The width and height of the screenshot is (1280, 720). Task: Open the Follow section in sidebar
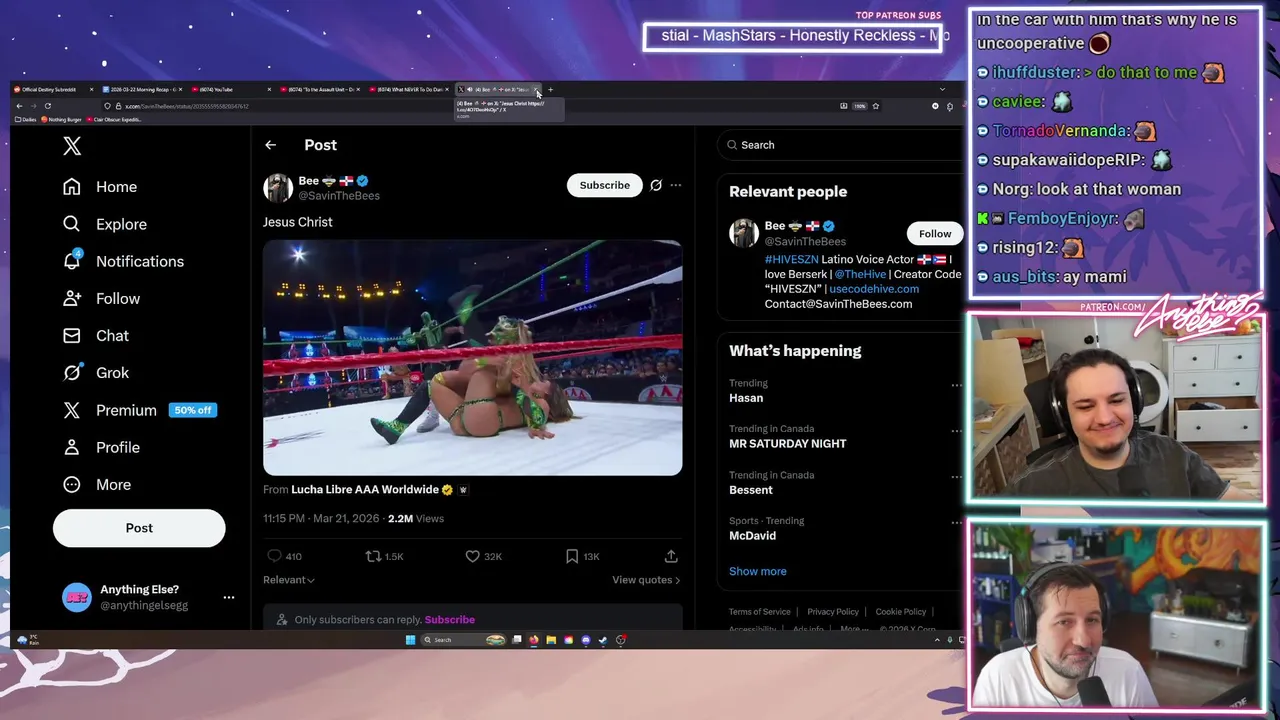[x=100, y=298]
